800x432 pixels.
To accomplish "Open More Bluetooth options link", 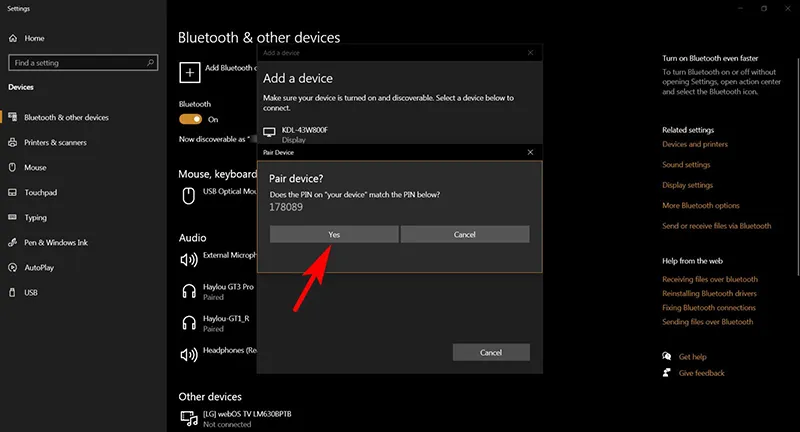I will click(700, 205).
